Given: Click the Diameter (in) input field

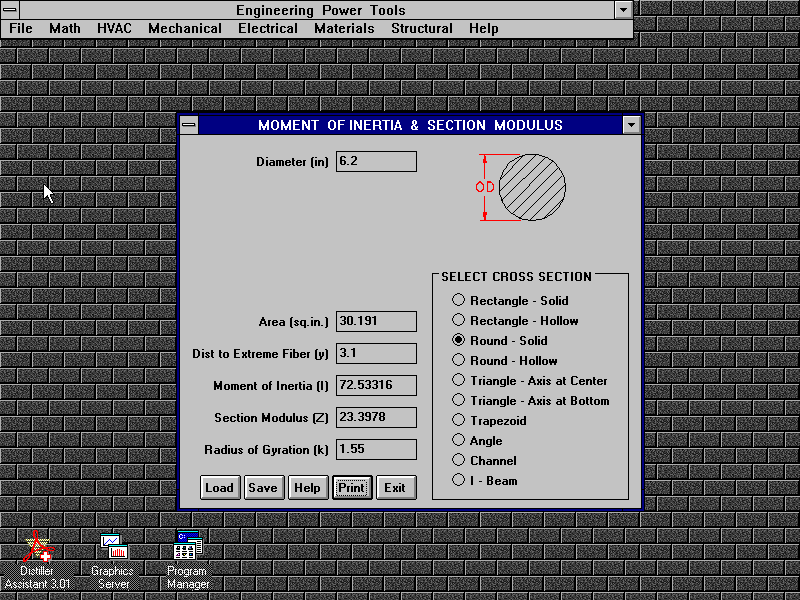Looking at the screenshot, I should [376, 161].
